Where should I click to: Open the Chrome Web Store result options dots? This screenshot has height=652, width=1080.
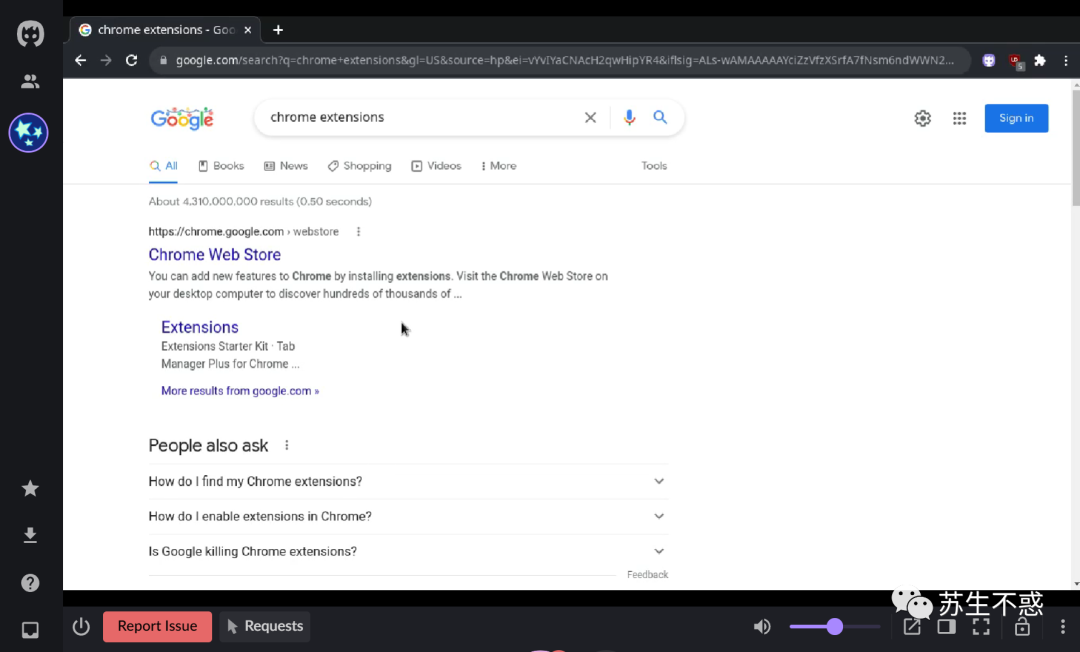358,231
